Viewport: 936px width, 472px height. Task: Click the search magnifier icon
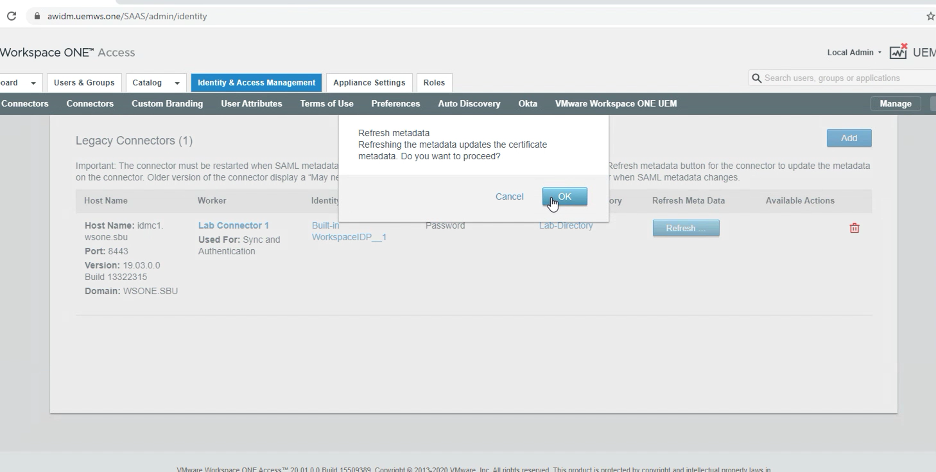coord(757,78)
